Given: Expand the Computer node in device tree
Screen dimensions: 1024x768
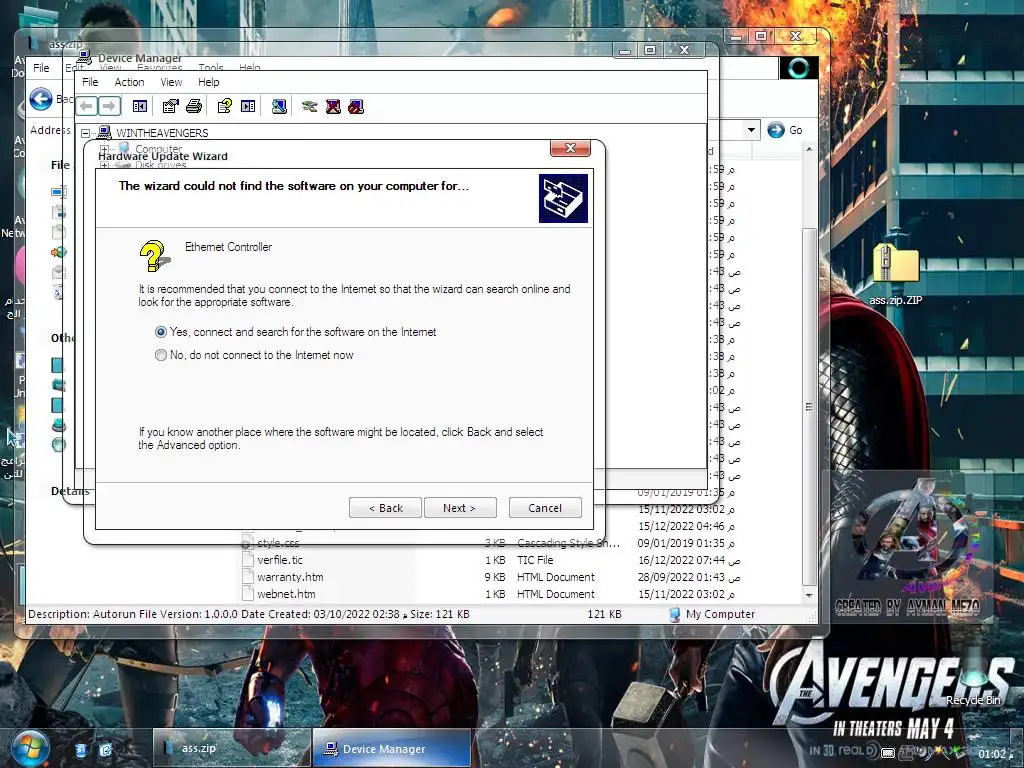Looking at the screenshot, I should point(104,150).
